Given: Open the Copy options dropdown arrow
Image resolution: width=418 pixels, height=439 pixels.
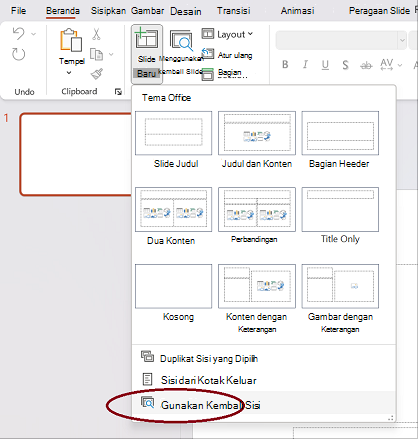Looking at the screenshot, I should (x=111, y=54).
